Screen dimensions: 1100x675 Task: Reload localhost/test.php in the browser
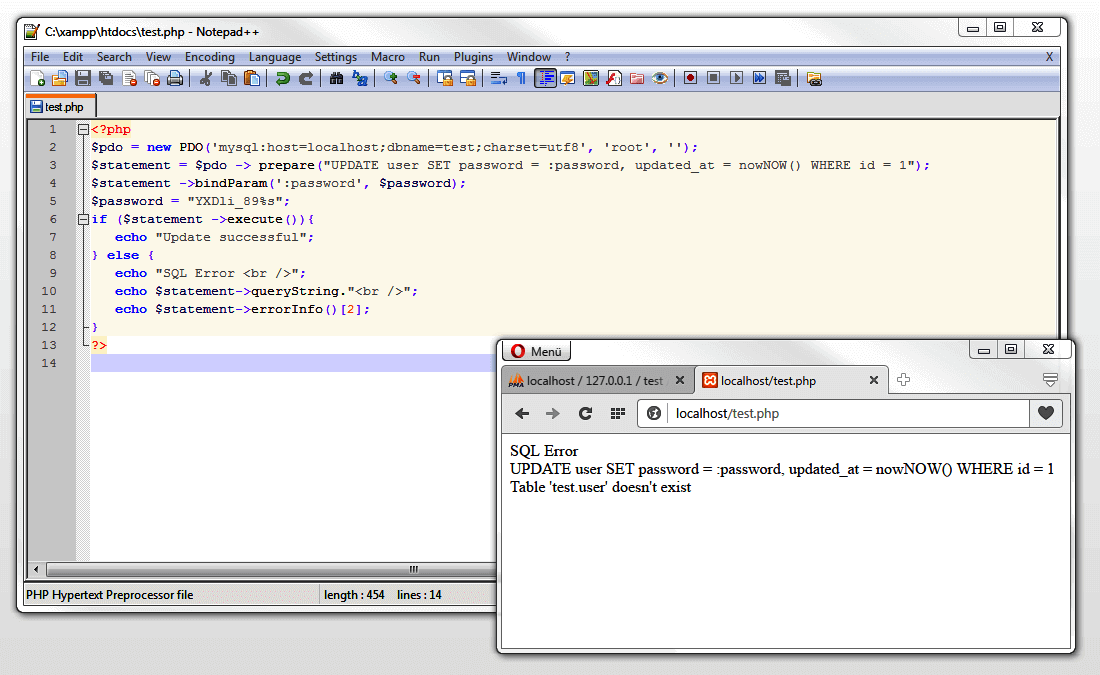pyautogui.click(x=585, y=413)
